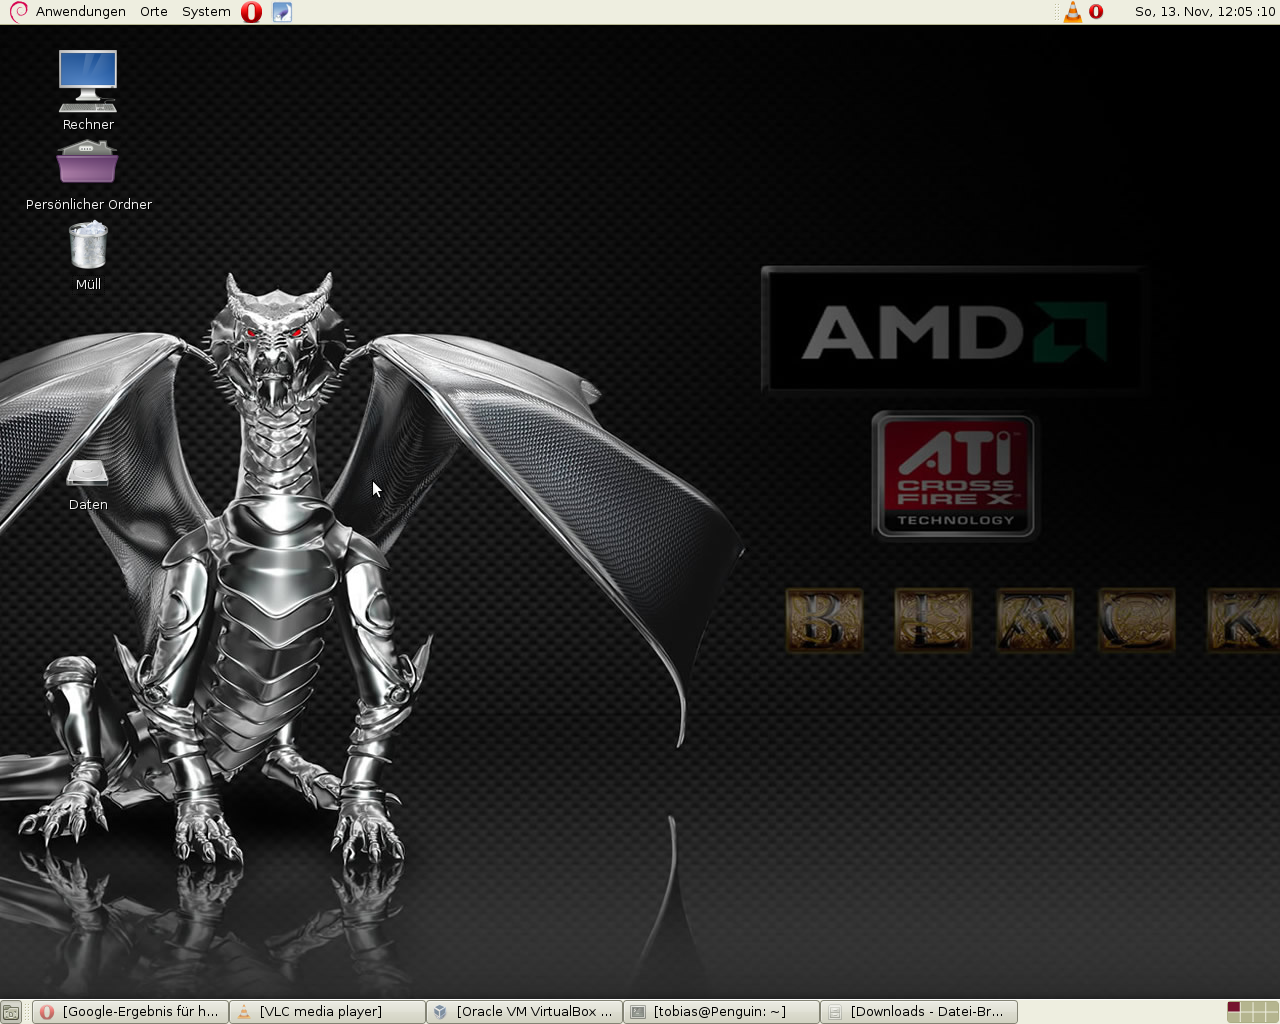The height and width of the screenshot is (1024, 1280).
Task: Open the Orte menu
Action: 154,12
